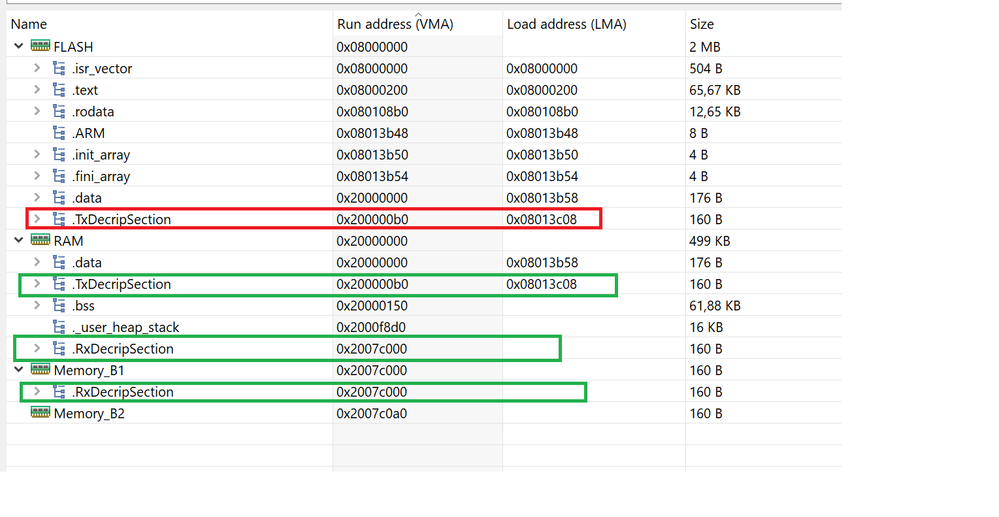Click run address 0x2007c0a0
This screenshot has width=999, height=517.
point(371,414)
